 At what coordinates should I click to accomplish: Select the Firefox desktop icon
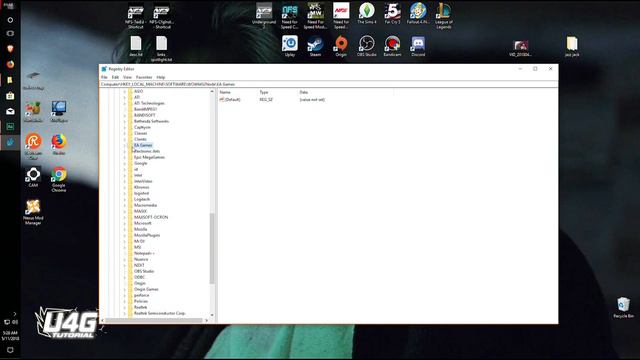tap(59, 144)
